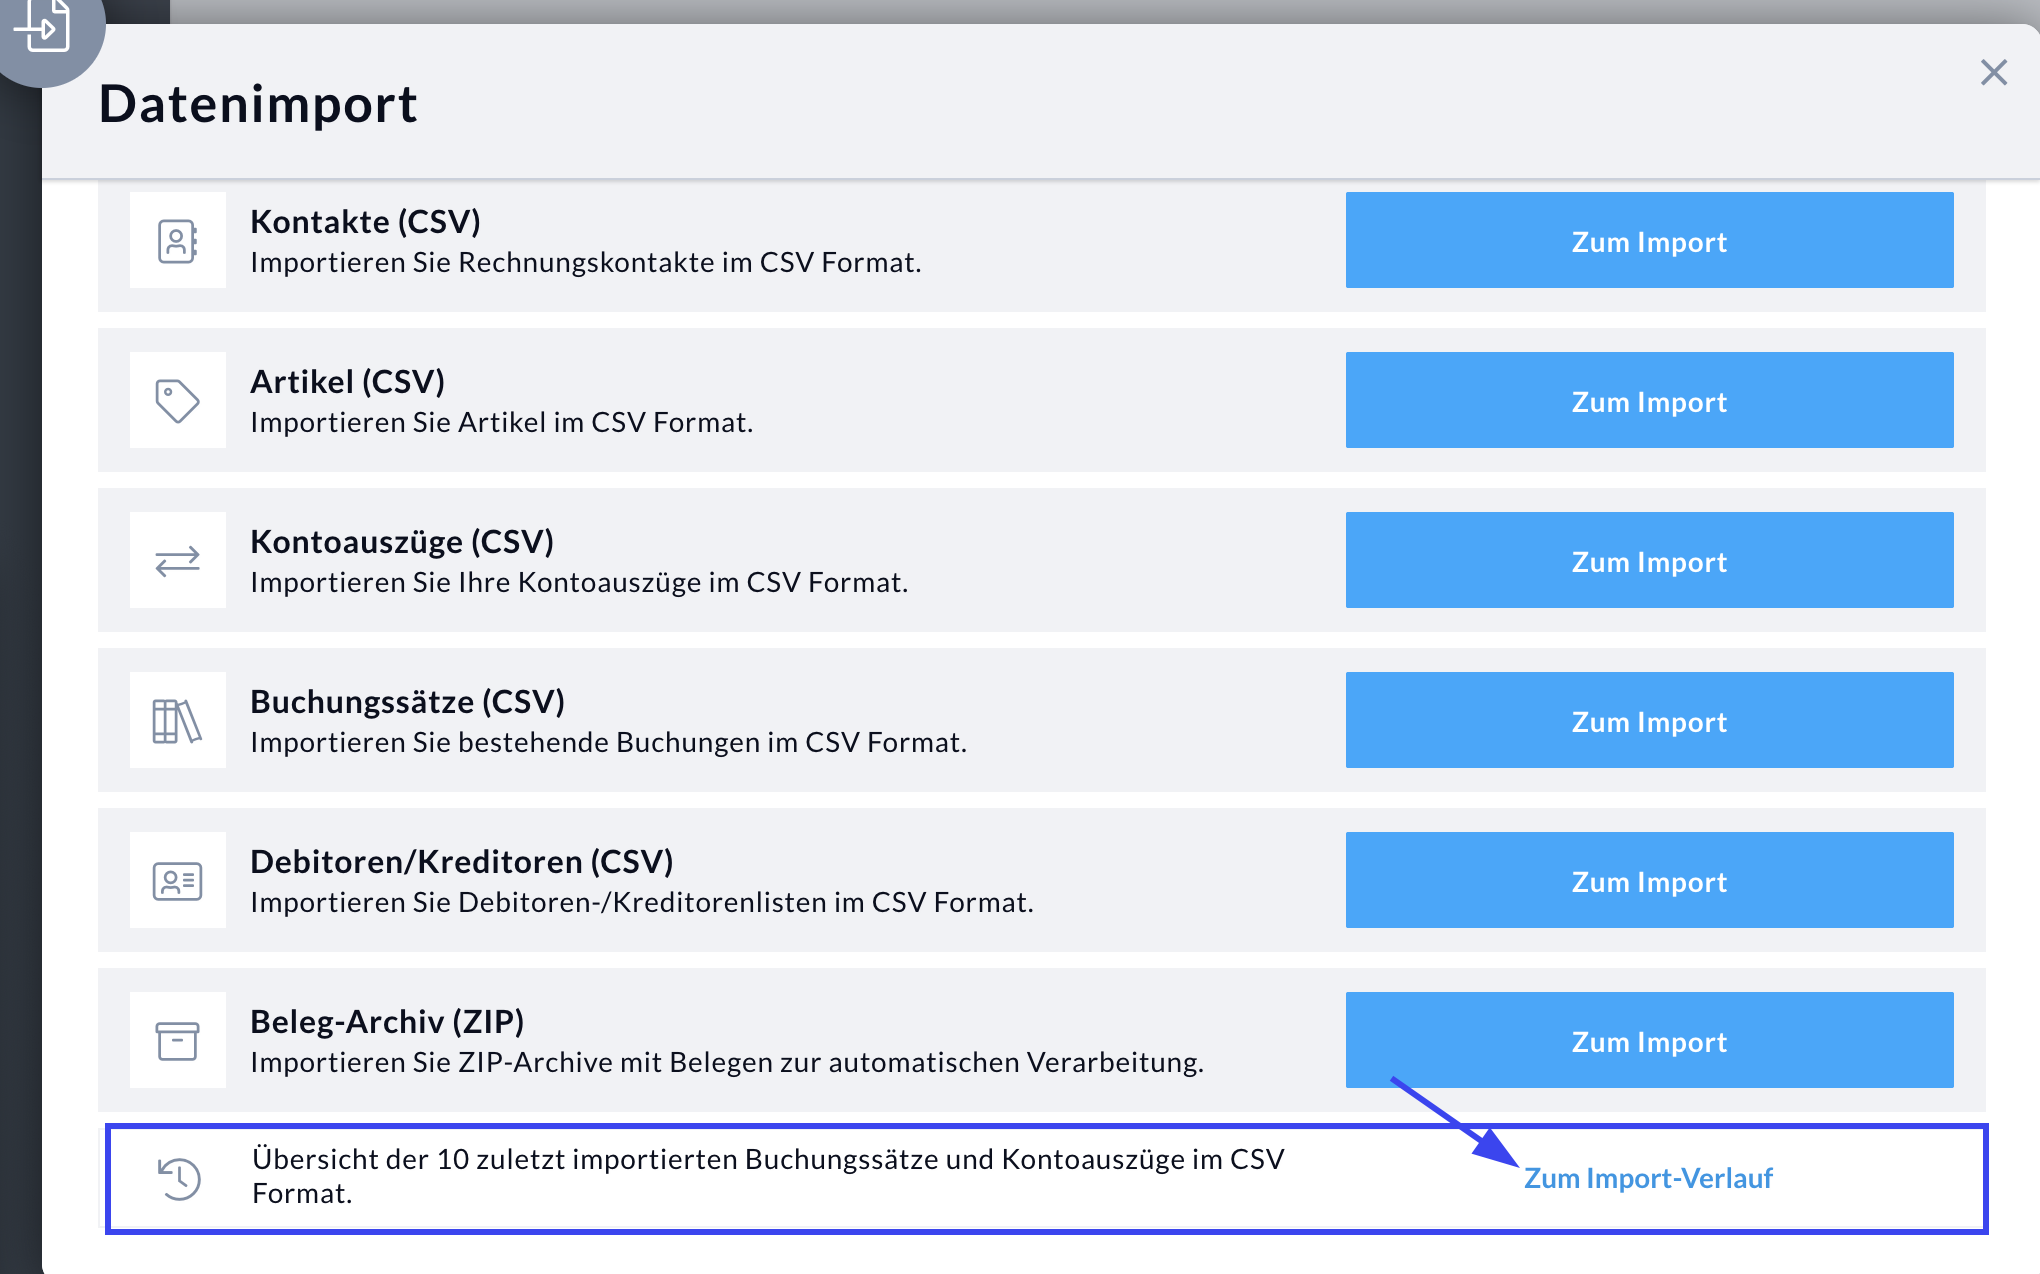Select the Kontakte (CSV) heading
The height and width of the screenshot is (1274, 2040).
click(x=365, y=222)
